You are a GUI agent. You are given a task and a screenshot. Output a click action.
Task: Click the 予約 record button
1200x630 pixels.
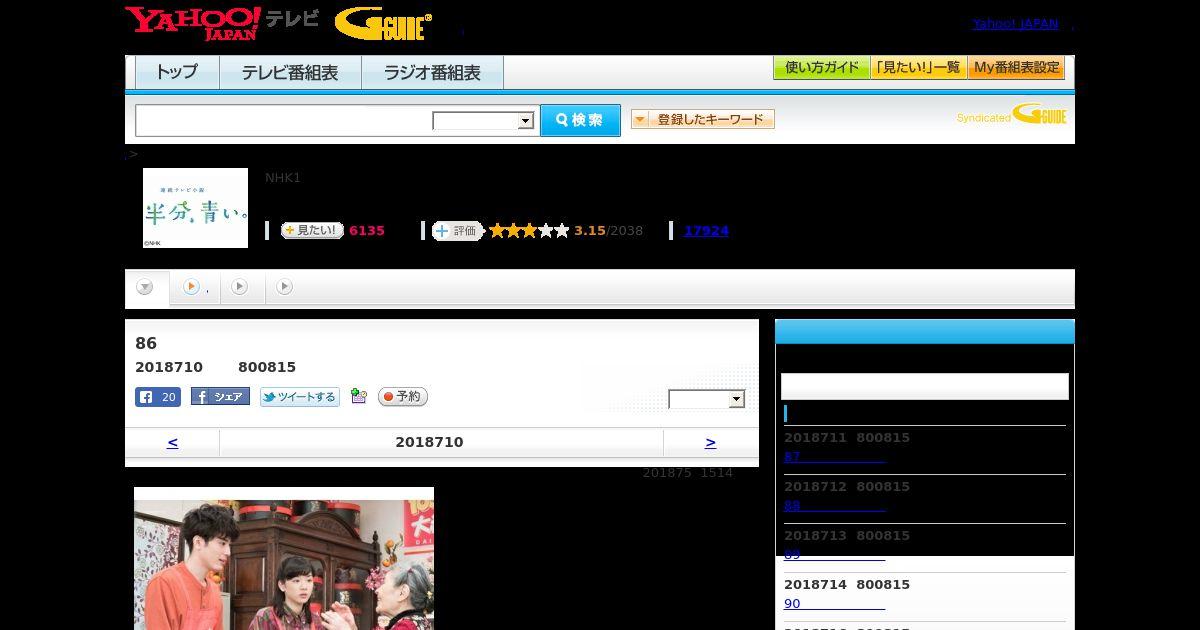tap(403, 397)
